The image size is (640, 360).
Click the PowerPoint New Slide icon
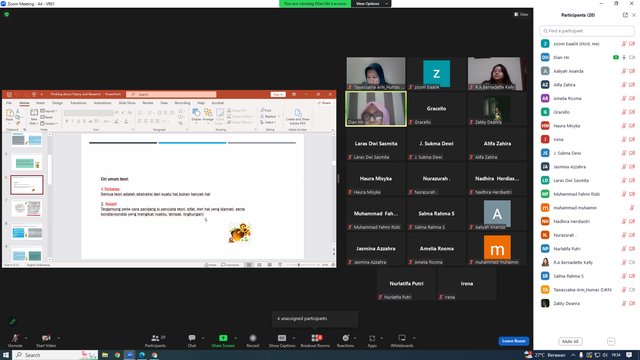(x=34, y=116)
